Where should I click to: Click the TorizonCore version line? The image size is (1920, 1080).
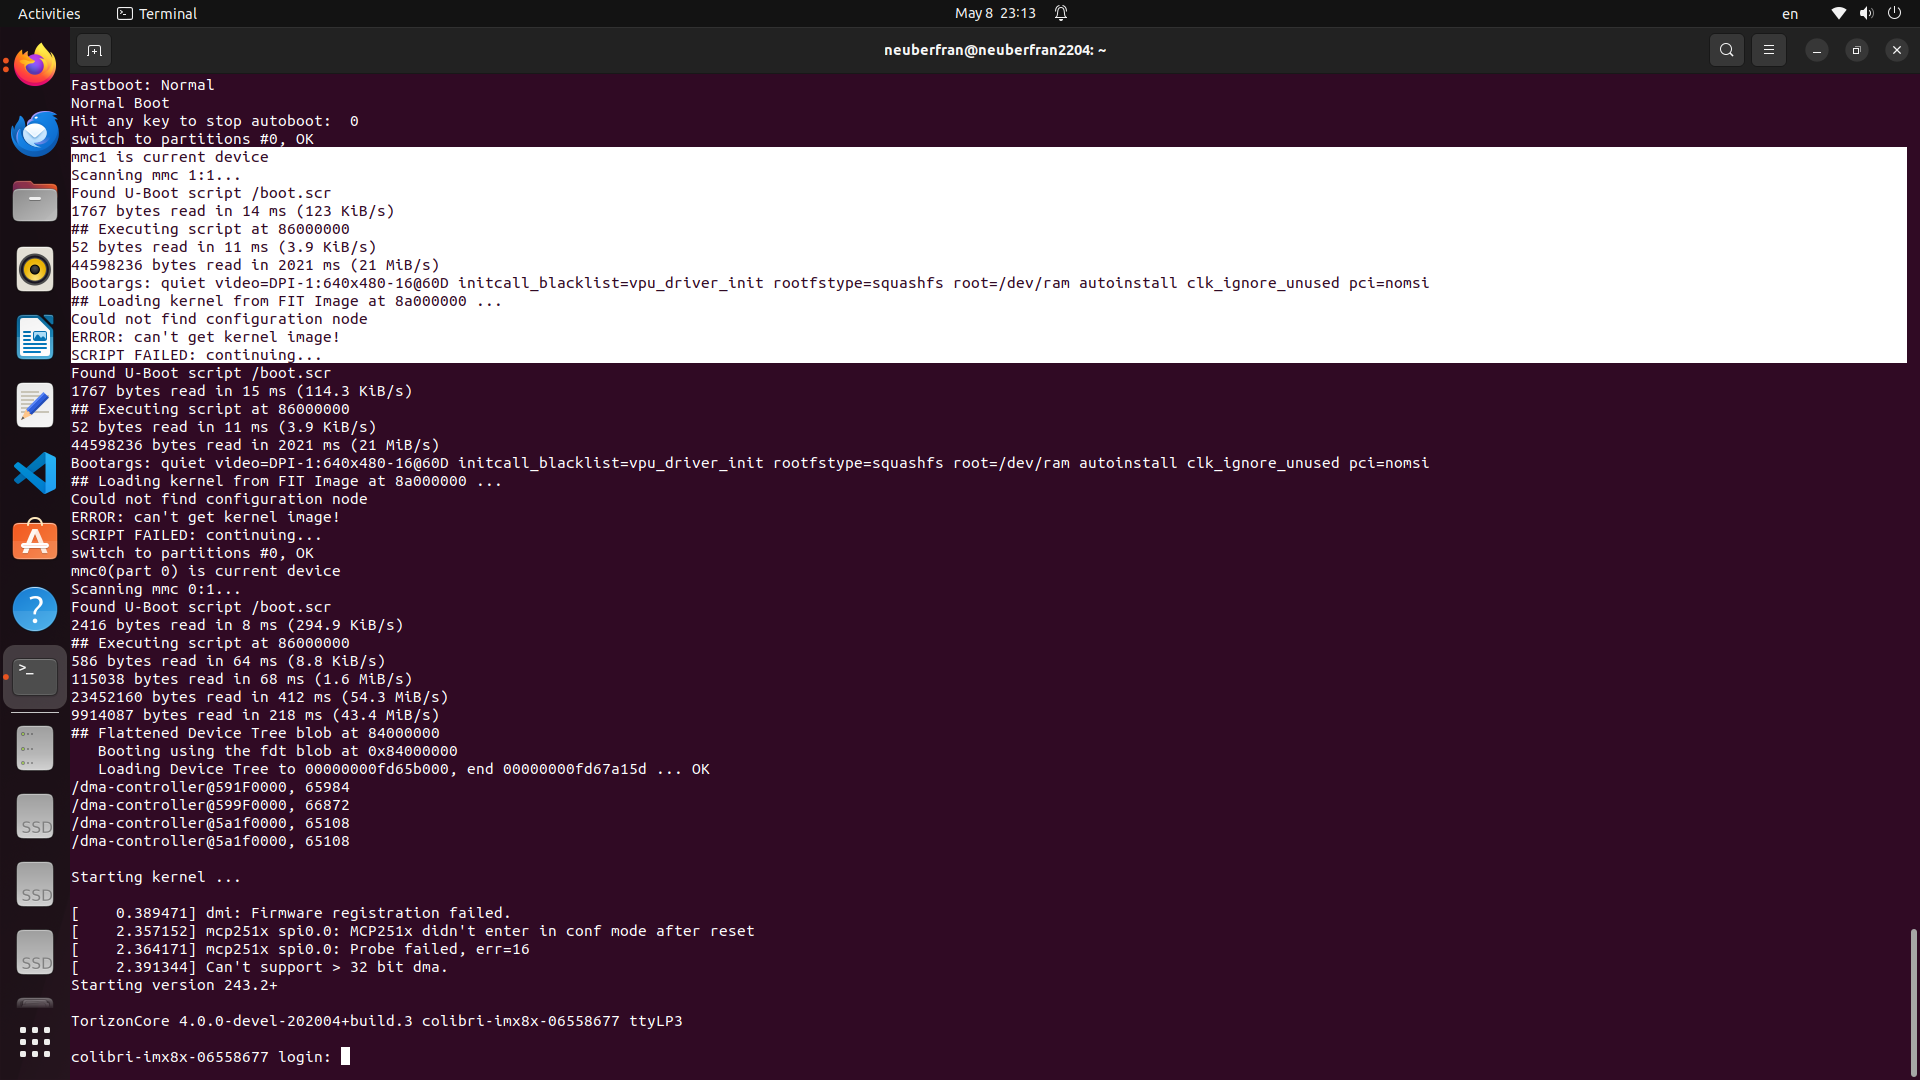(377, 1021)
